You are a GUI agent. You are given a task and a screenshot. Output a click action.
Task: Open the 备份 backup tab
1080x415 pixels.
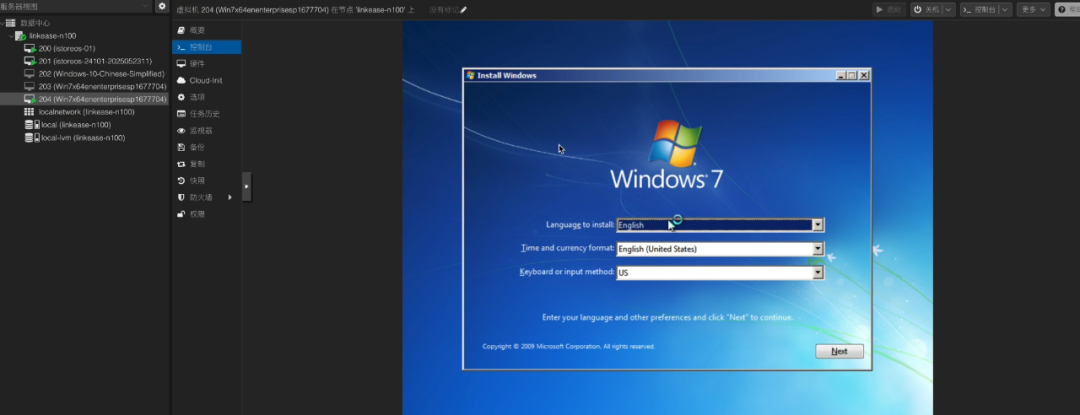(x=207, y=147)
